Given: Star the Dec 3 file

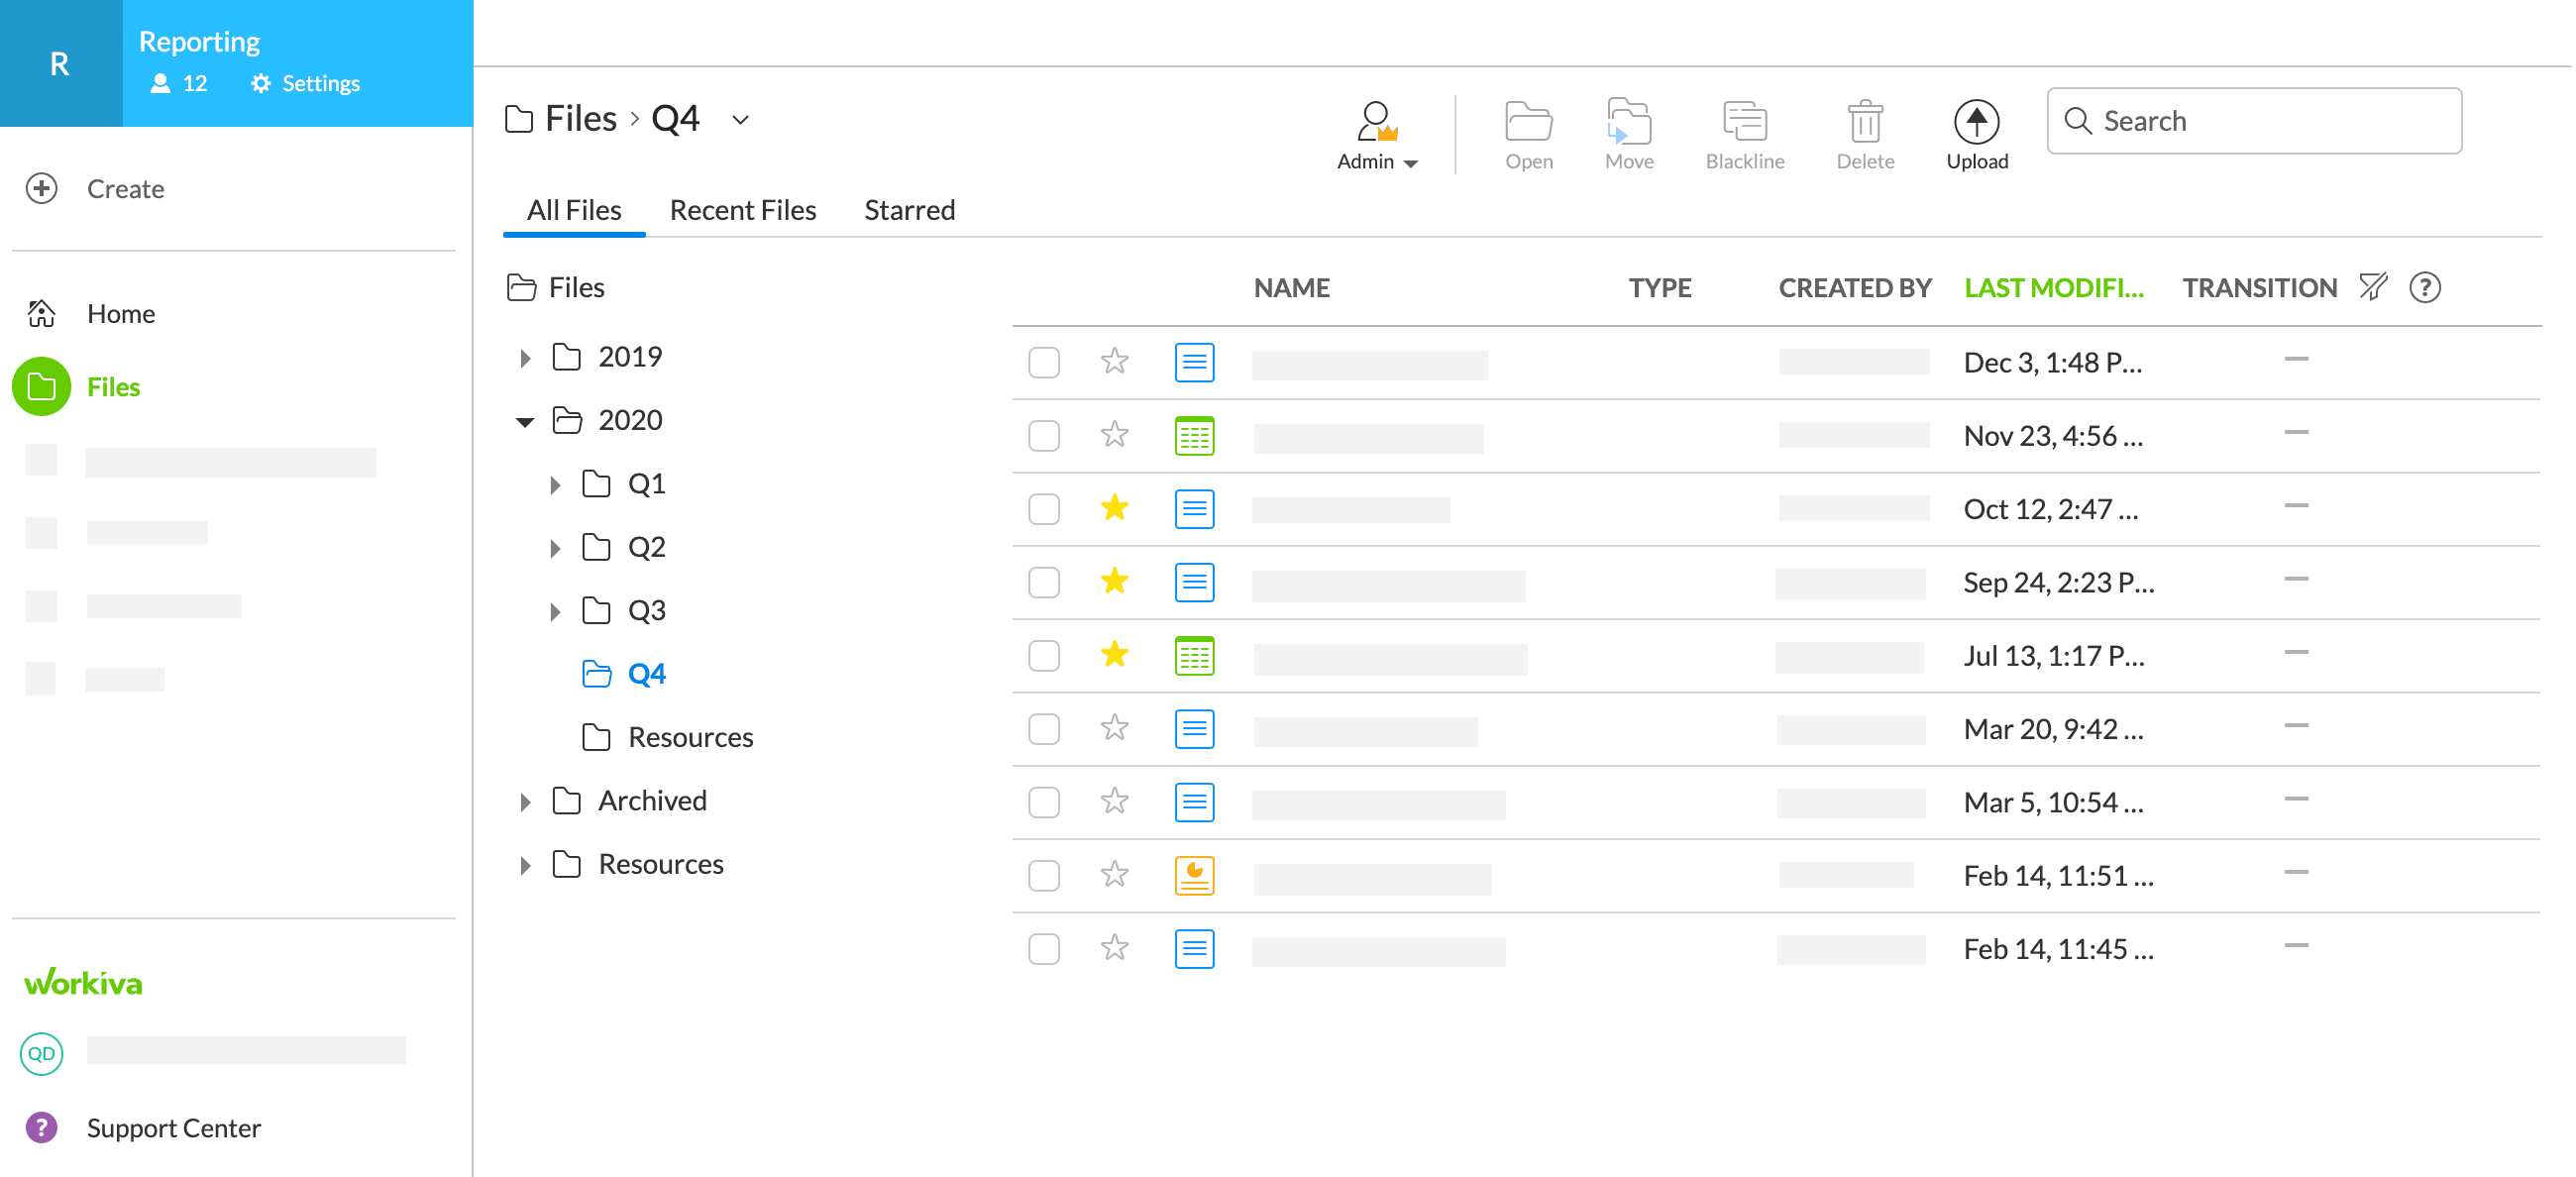Looking at the screenshot, I should click(x=1113, y=361).
